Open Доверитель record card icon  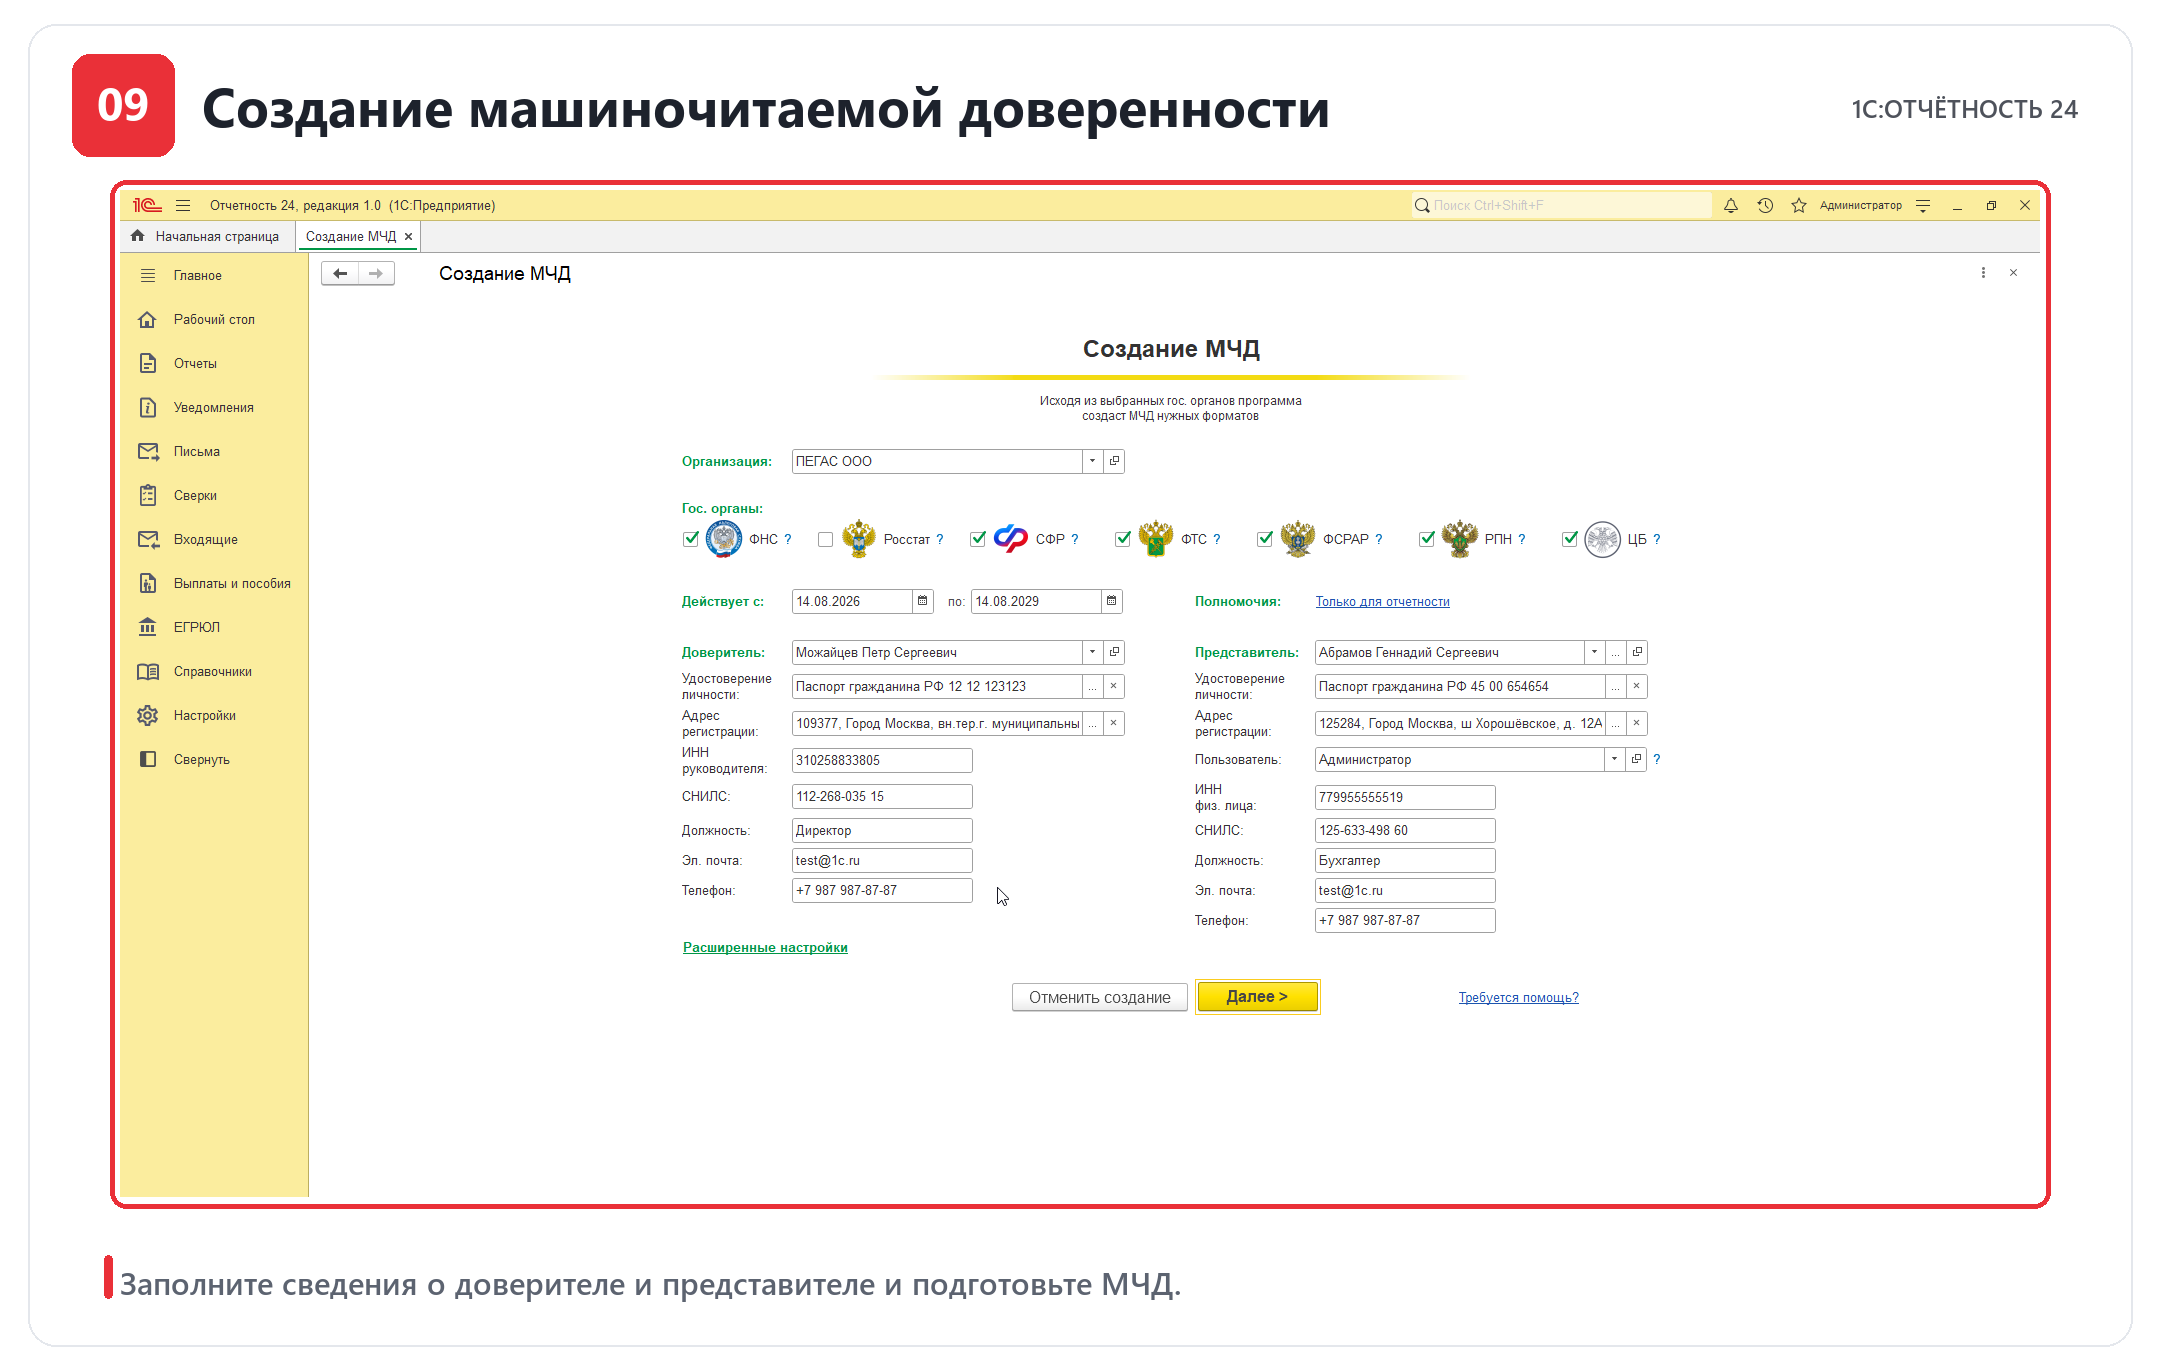click(x=1114, y=652)
